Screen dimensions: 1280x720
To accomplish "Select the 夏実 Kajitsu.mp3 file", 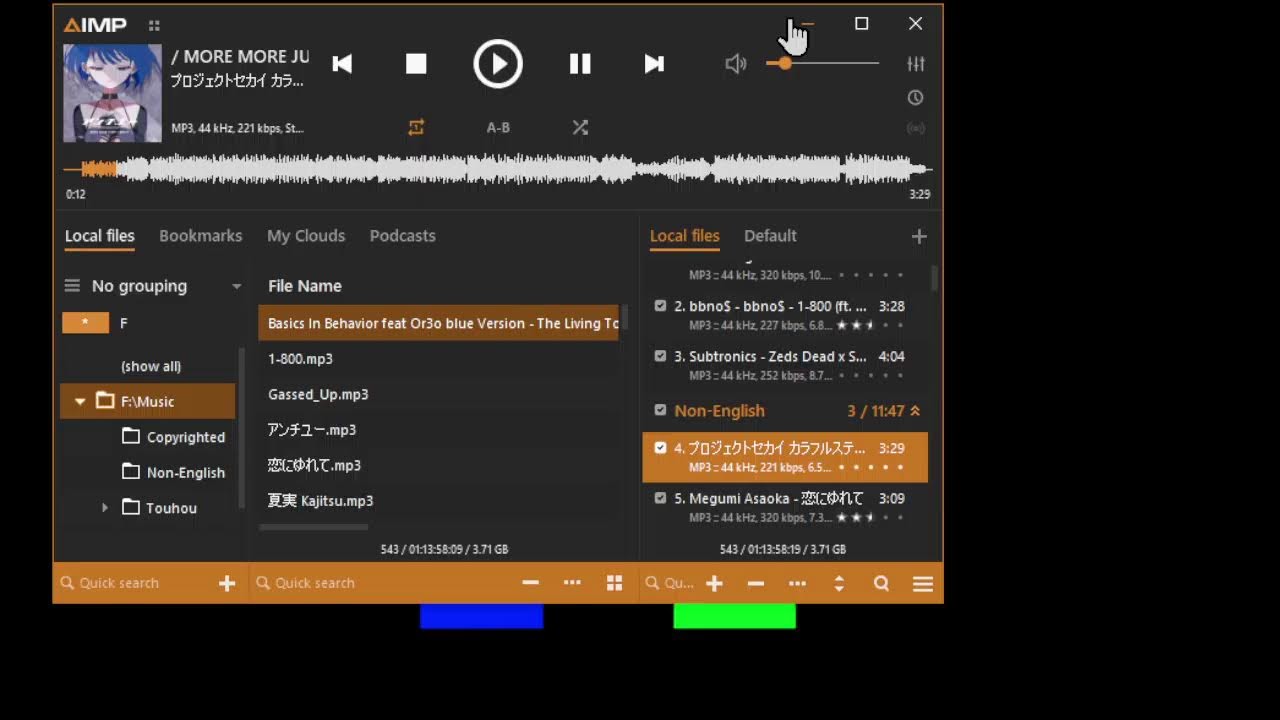I will click(x=439, y=501).
